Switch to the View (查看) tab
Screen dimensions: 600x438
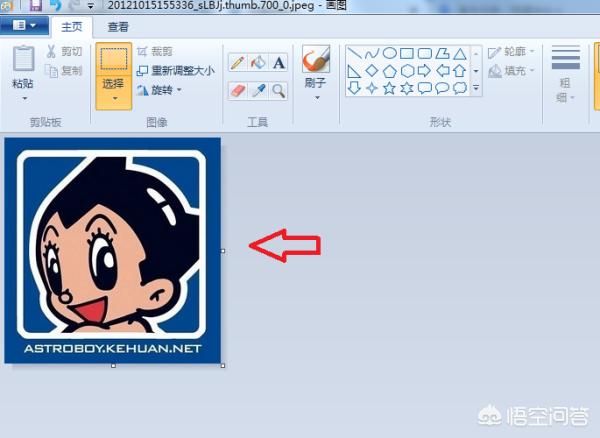pyautogui.click(x=118, y=27)
